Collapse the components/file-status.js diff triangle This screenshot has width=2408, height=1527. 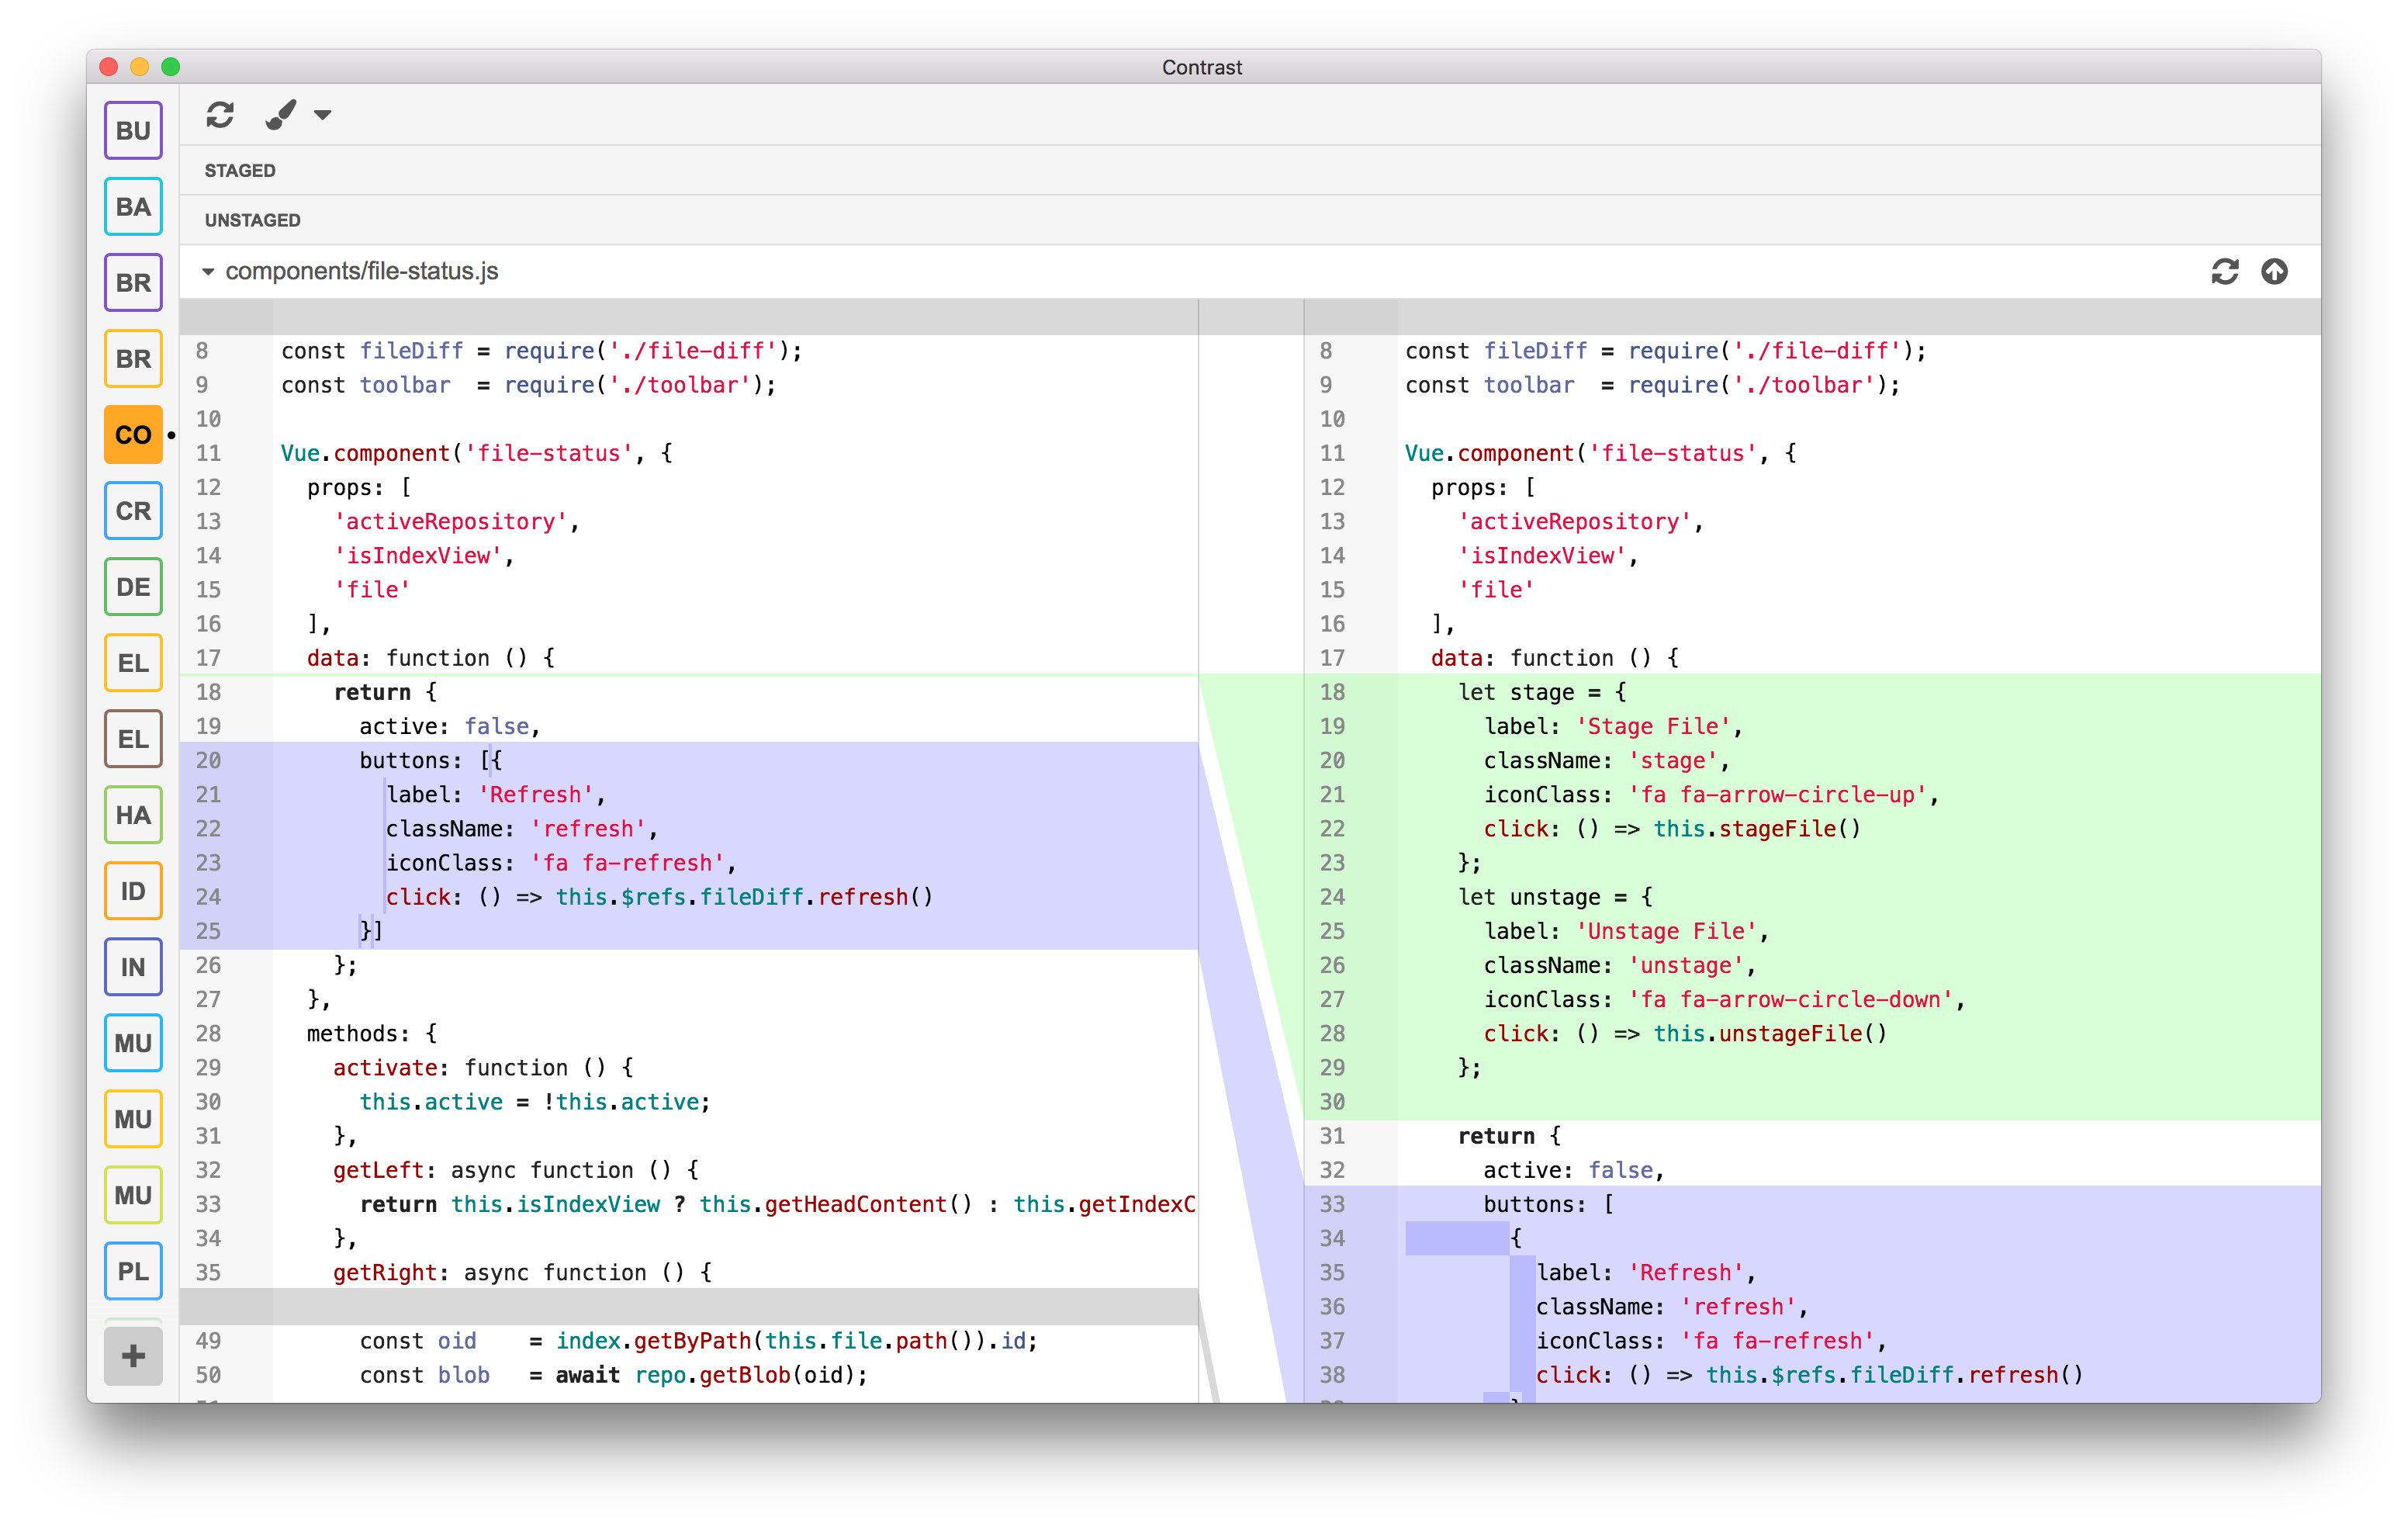[208, 271]
